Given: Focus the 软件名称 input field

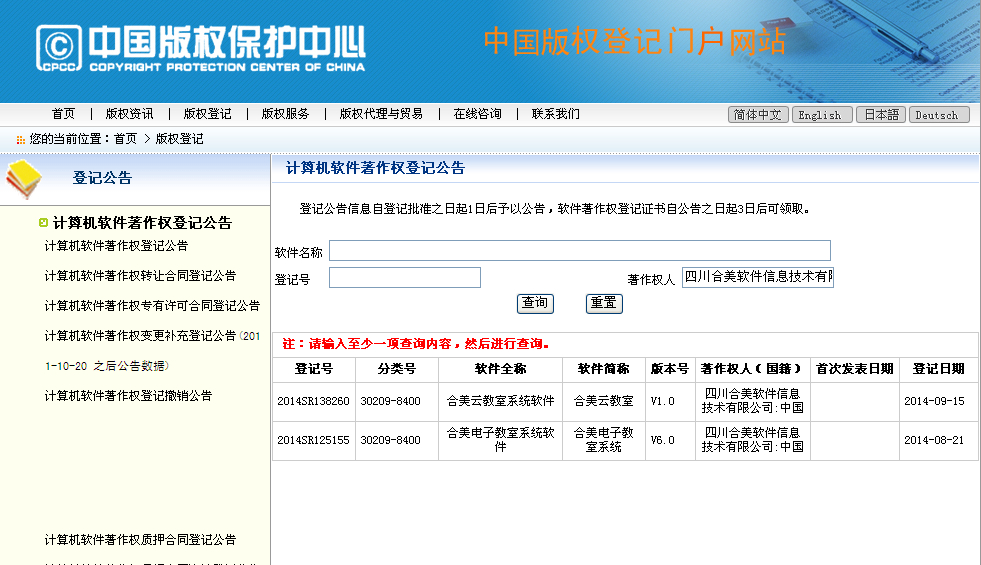Looking at the screenshot, I should coord(579,251).
